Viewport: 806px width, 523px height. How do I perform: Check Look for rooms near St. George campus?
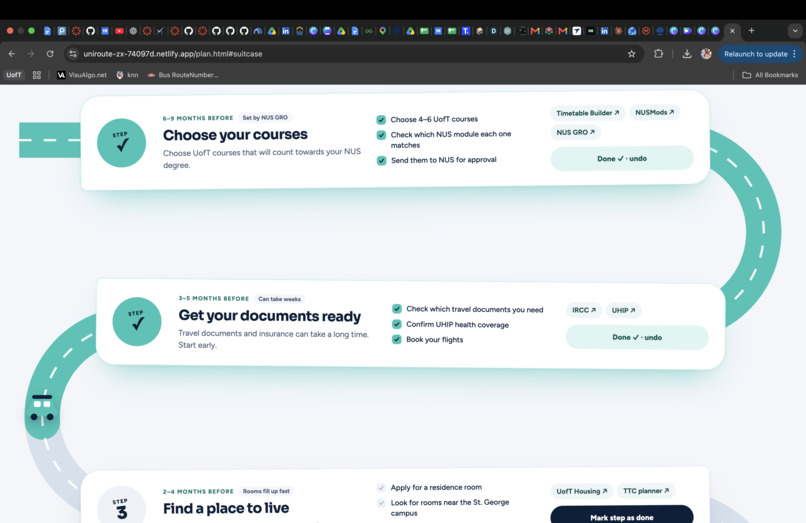(381, 503)
